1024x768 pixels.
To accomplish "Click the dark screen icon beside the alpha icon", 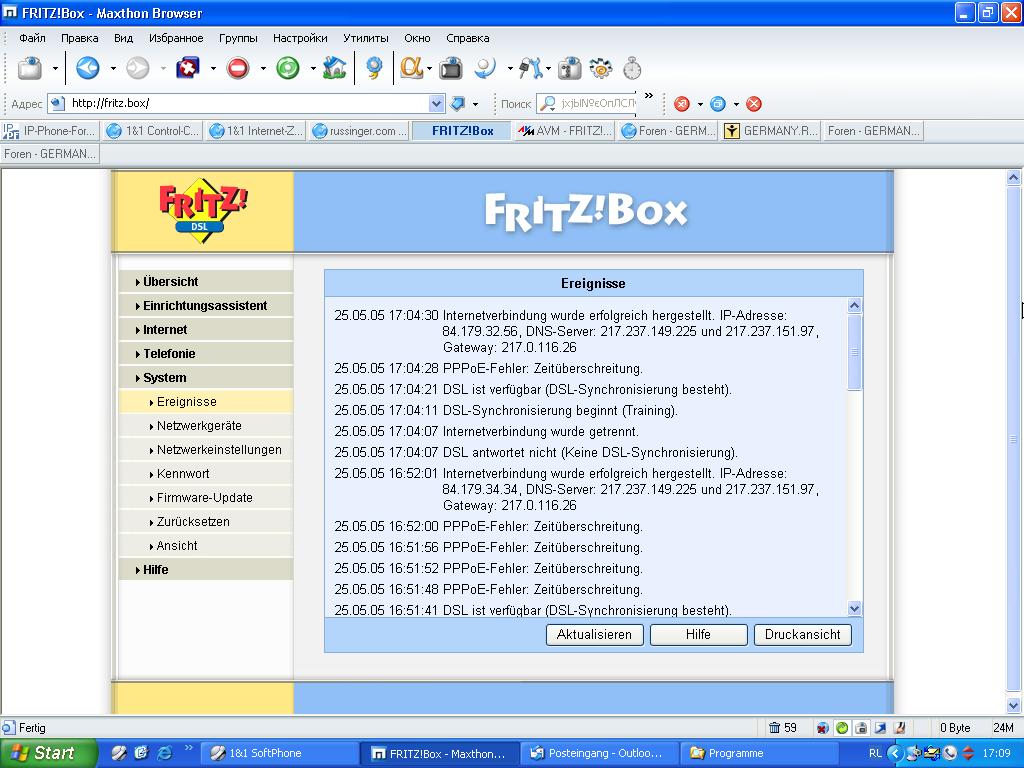I will point(451,68).
